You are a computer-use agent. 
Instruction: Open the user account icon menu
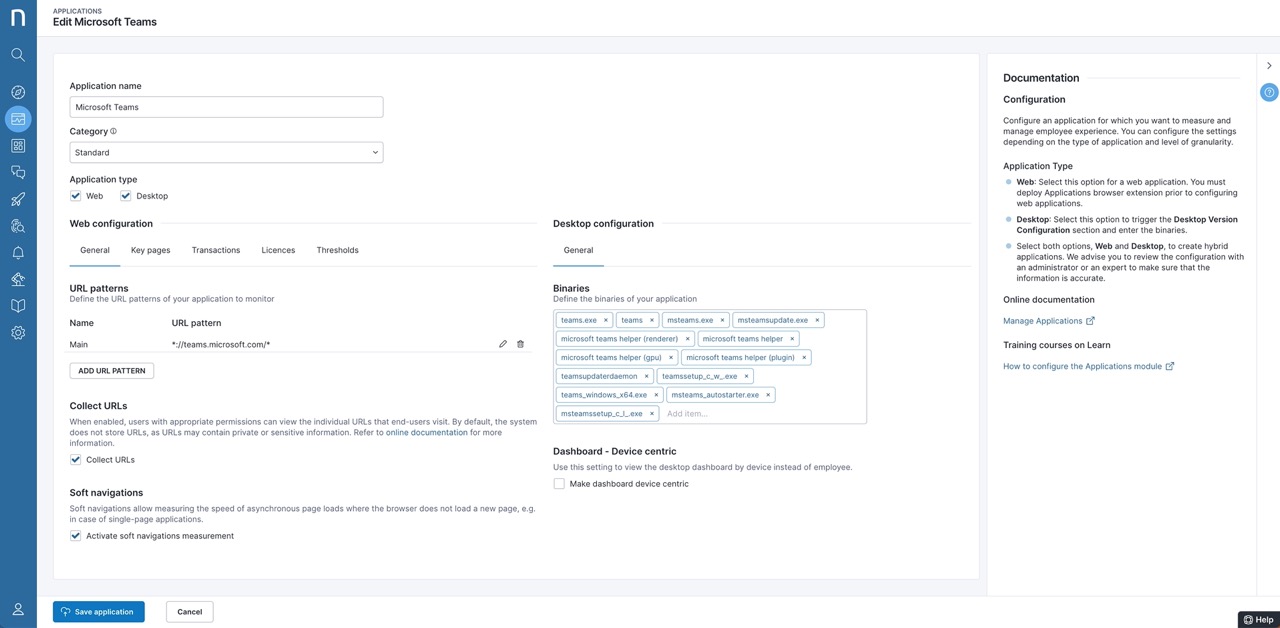18,609
